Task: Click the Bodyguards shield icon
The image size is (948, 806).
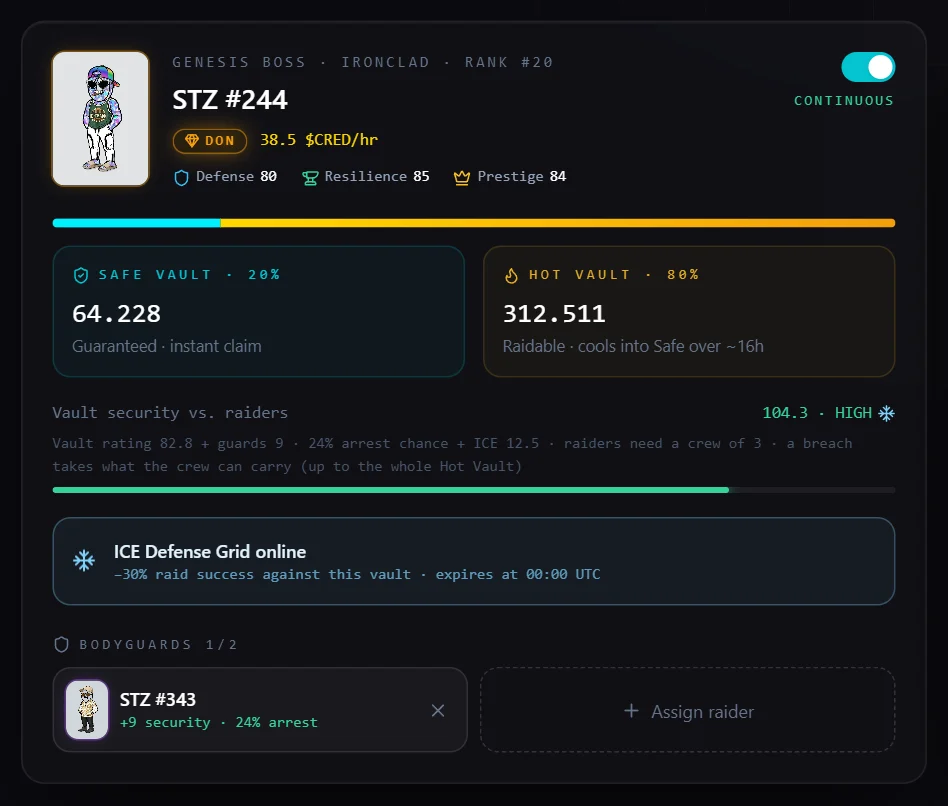Action: pos(61,645)
